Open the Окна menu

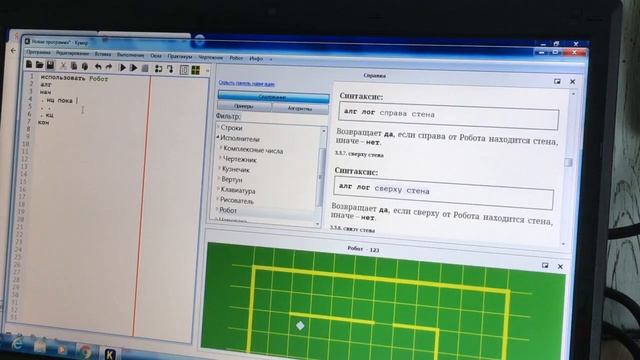tap(156, 56)
